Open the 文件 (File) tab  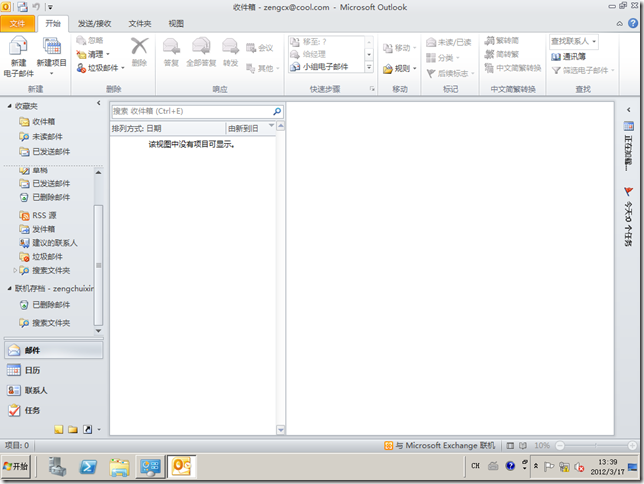click(x=18, y=22)
